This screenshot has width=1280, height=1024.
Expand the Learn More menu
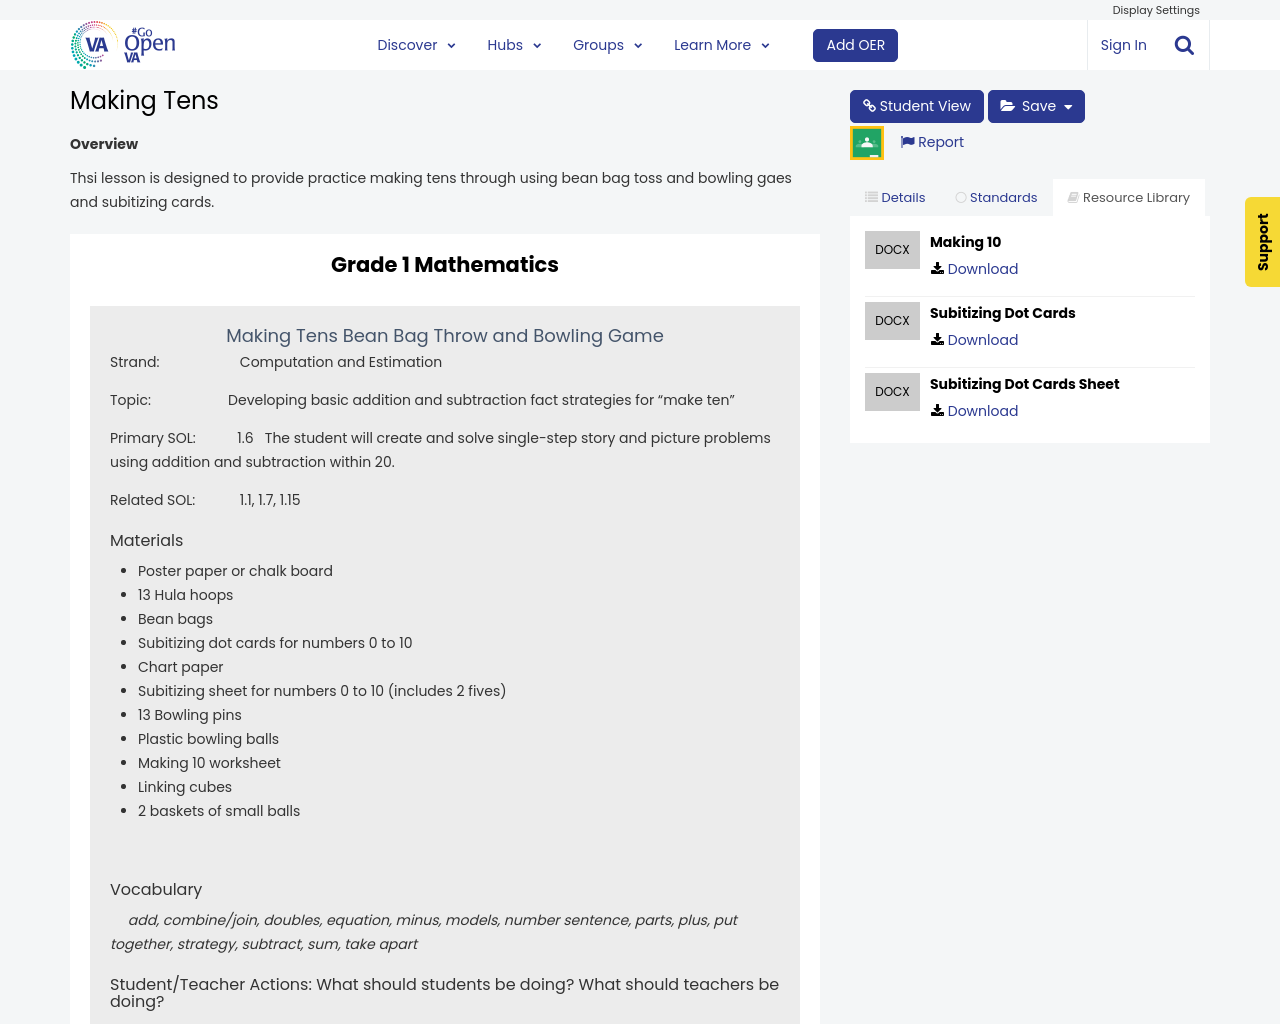pos(721,45)
